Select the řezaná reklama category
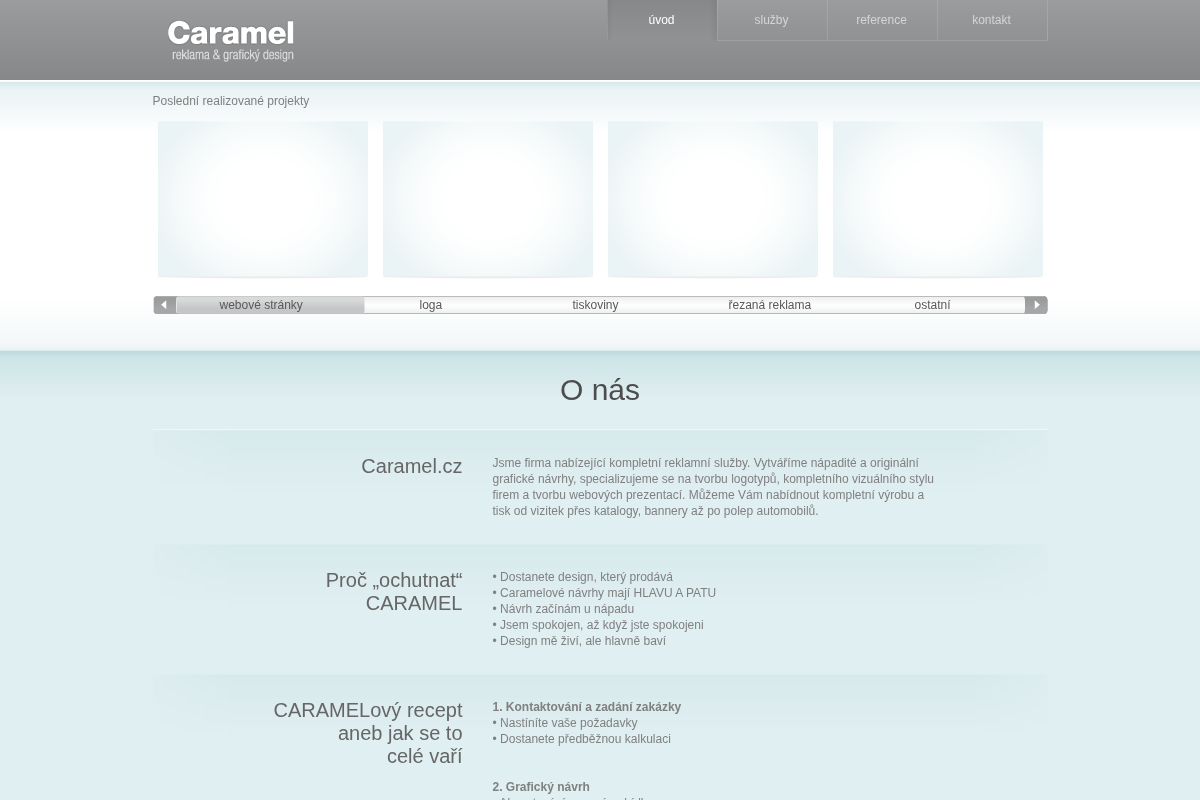This screenshot has height=800, width=1200. click(x=770, y=305)
